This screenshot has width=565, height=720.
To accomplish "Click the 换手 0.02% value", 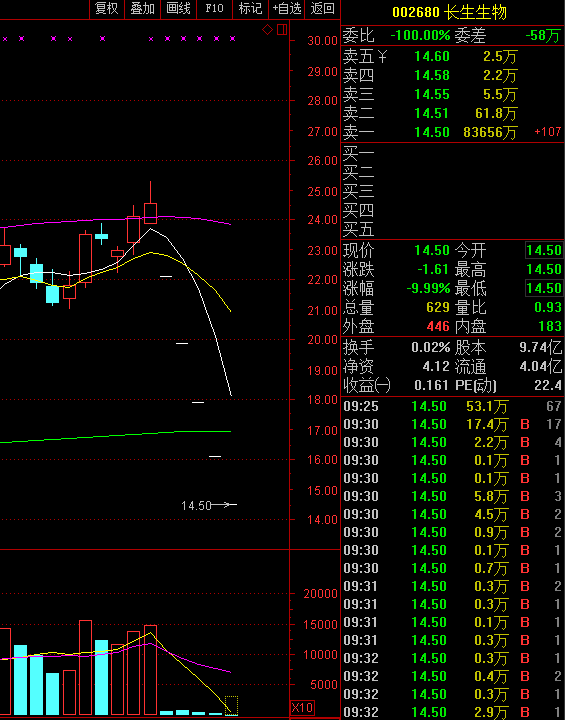I will (430, 348).
